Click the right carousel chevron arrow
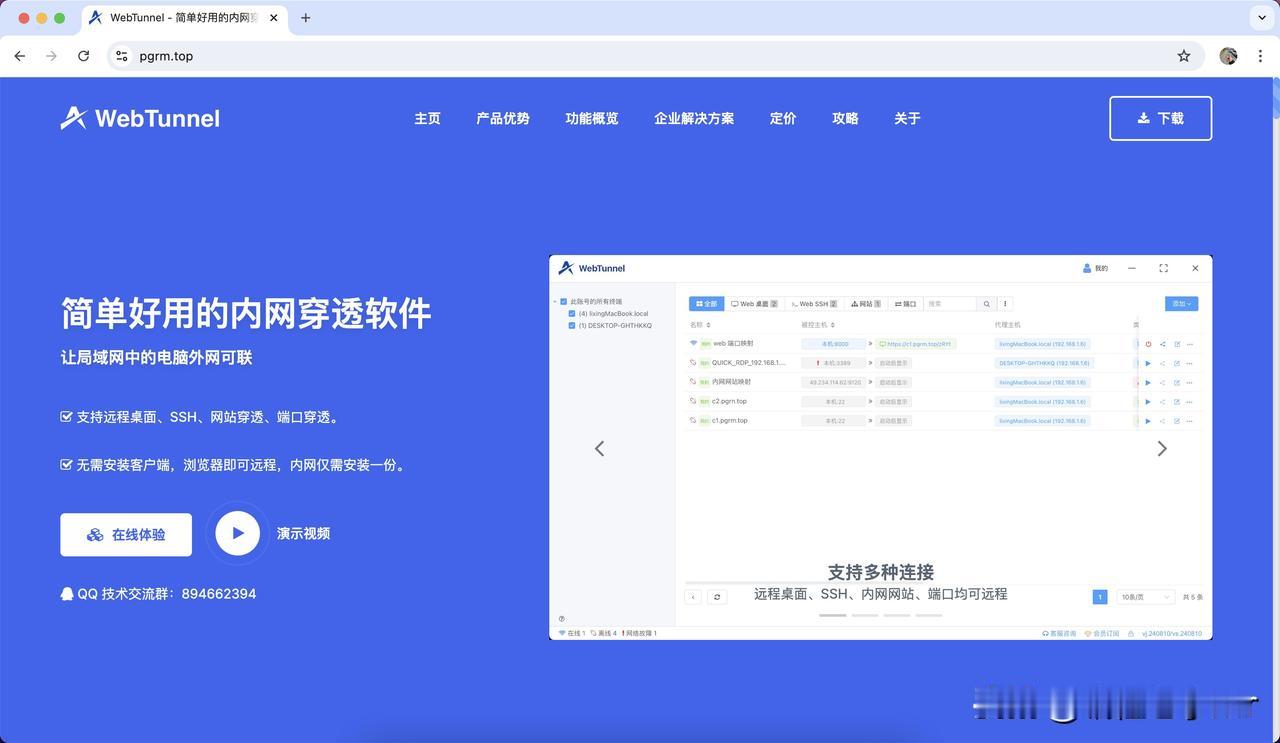Screen dimensions: 1280x743 click(1162, 448)
